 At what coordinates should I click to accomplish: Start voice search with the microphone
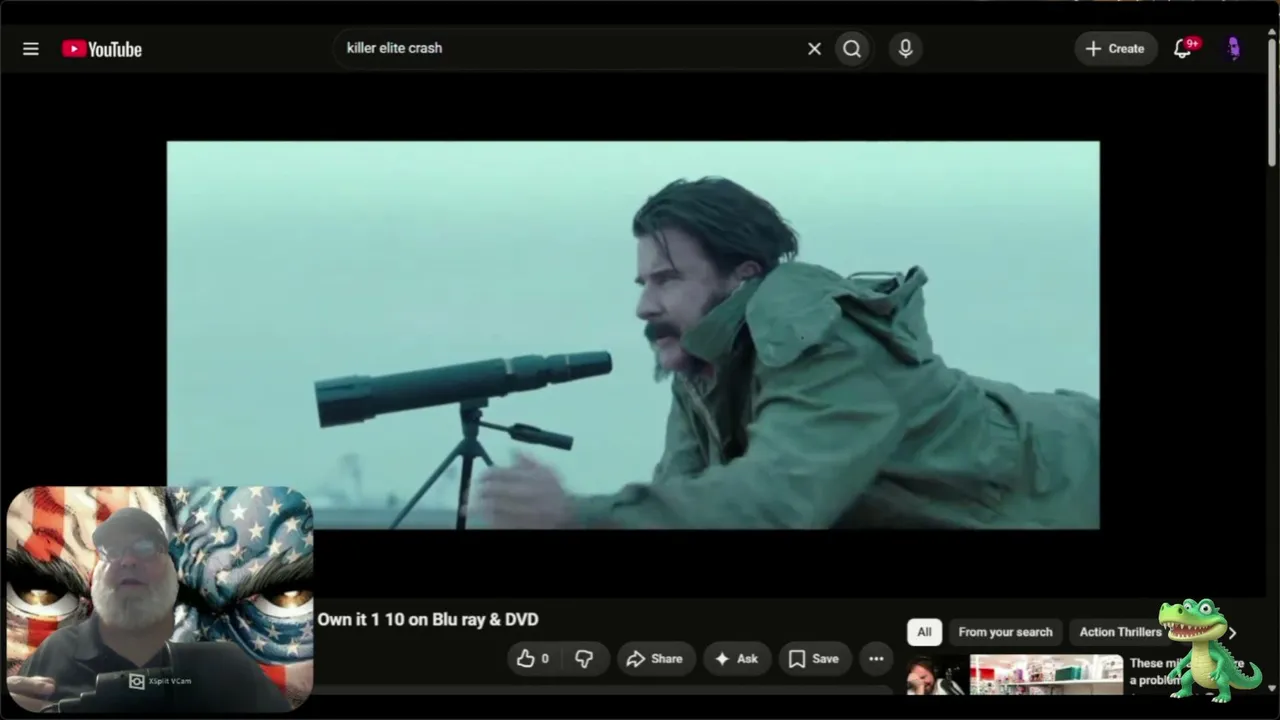905,48
